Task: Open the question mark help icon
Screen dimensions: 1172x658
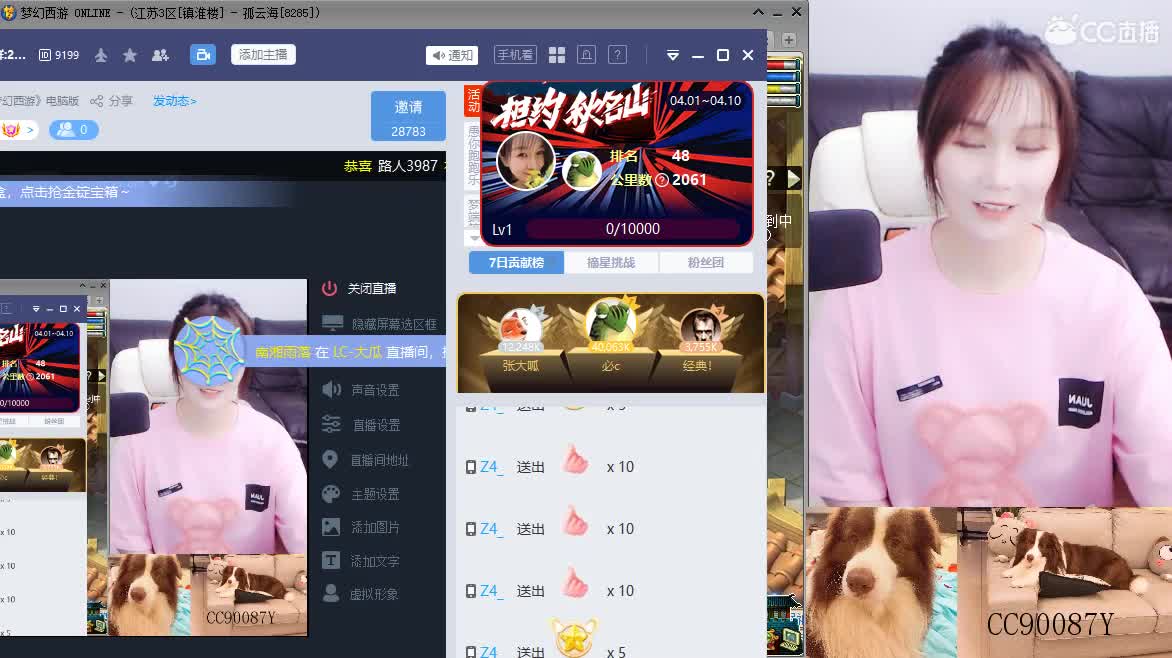Action: point(617,55)
